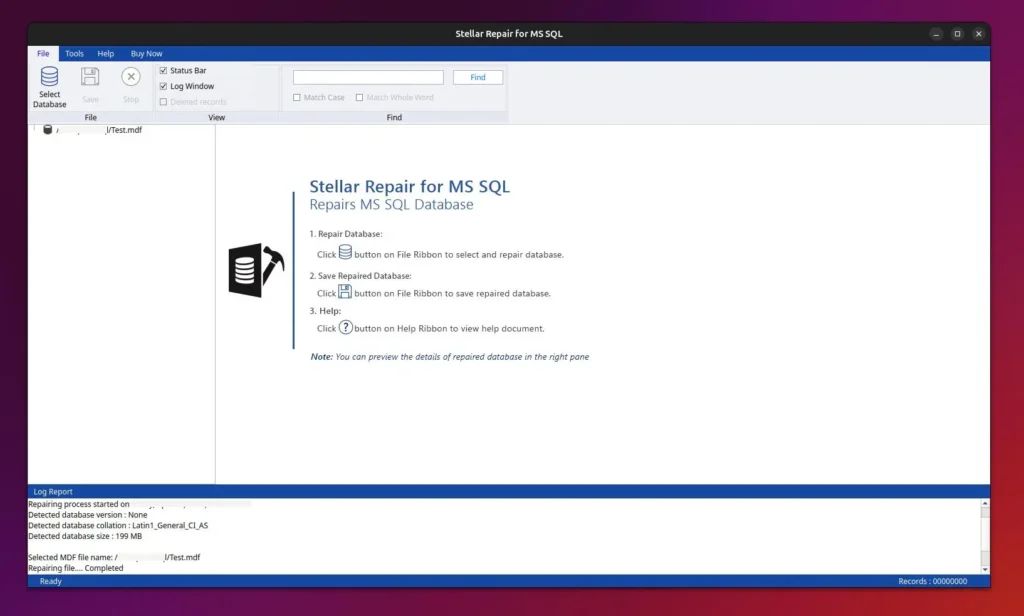Viewport: 1024px width, 616px height.
Task: Open the Buy Now tab
Action: 146,54
